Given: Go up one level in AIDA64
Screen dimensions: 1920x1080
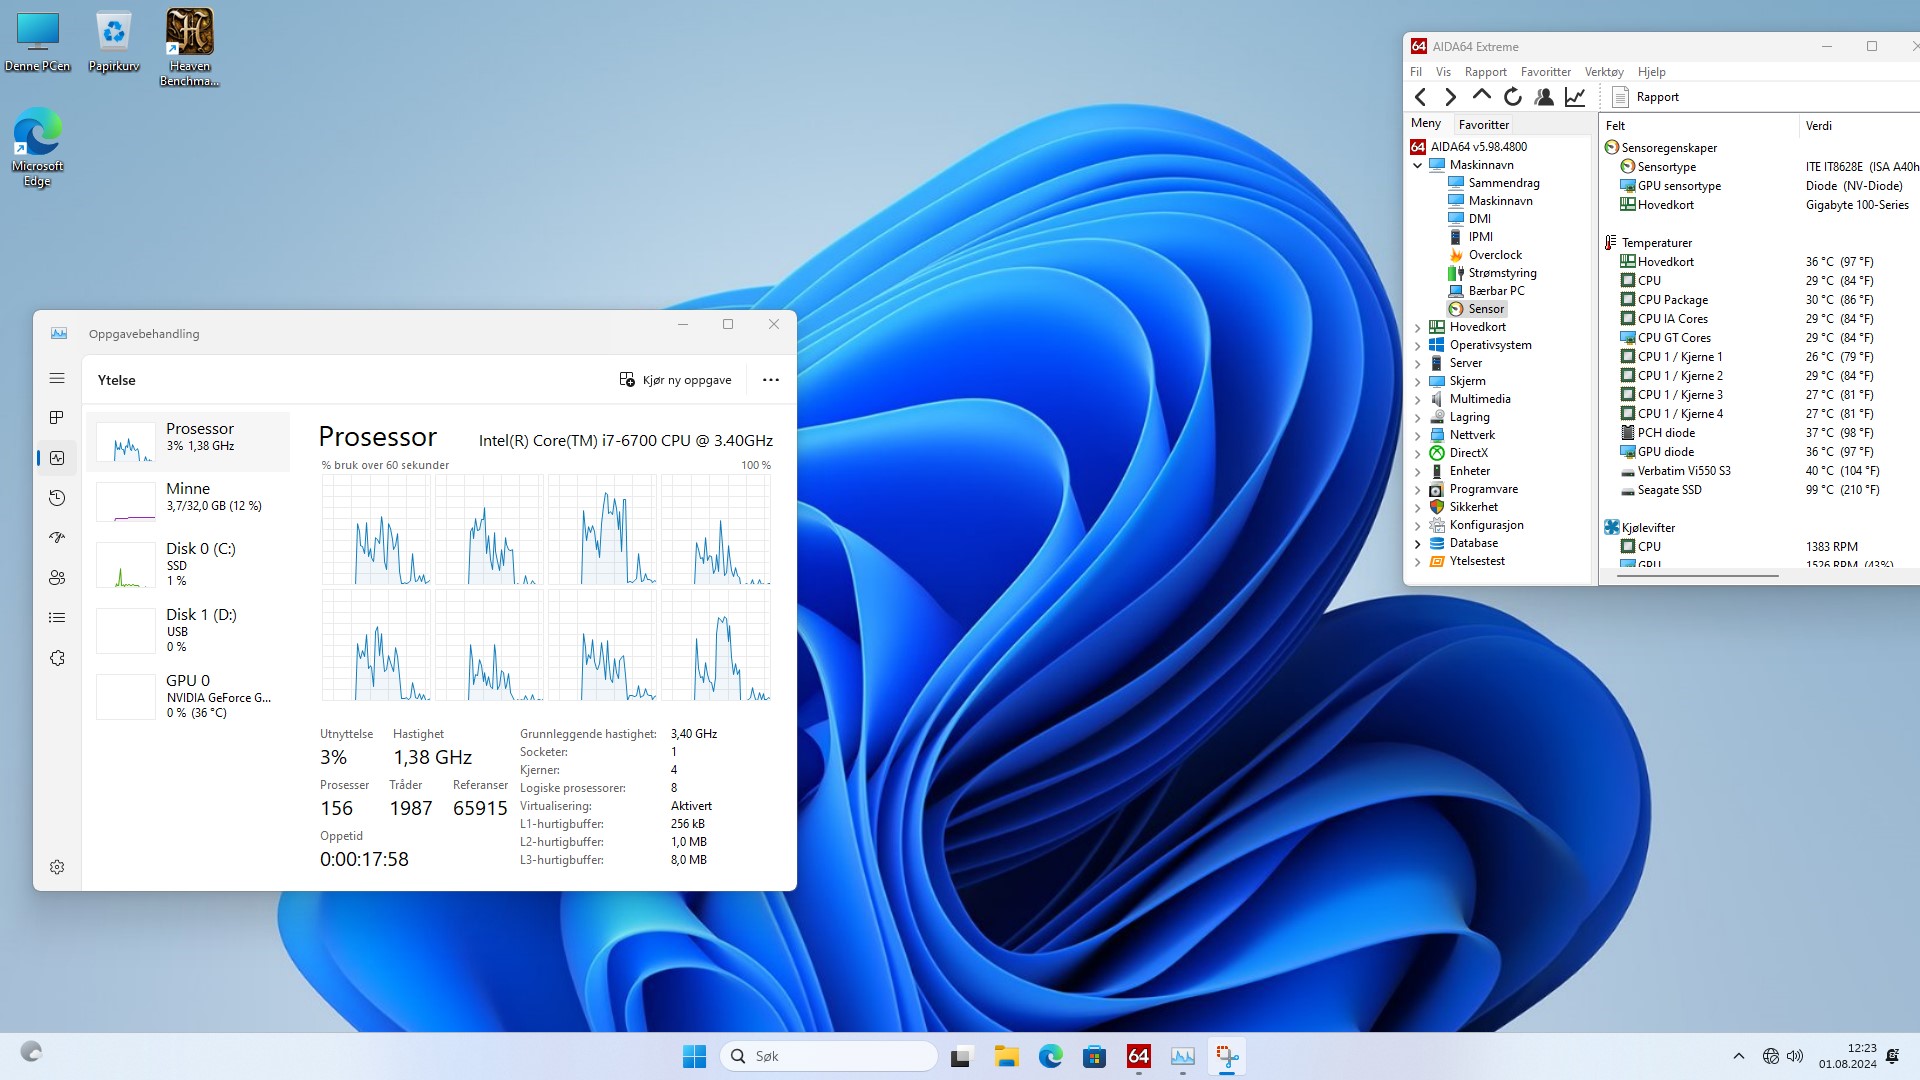Looking at the screenshot, I should (x=1481, y=96).
